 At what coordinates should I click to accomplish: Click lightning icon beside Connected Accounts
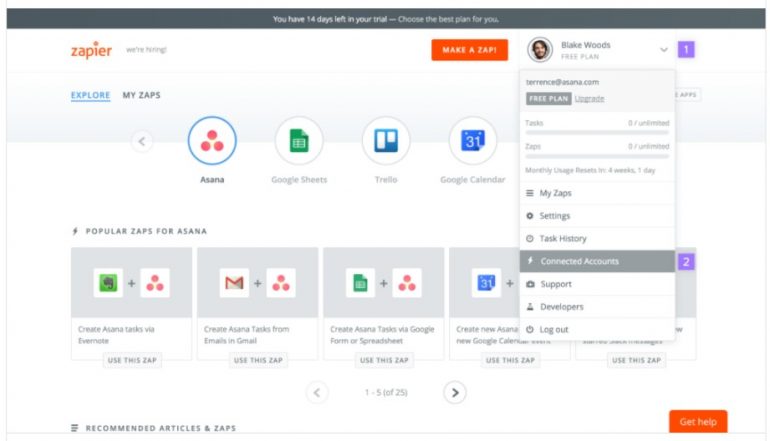pyautogui.click(x=530, y=261)
